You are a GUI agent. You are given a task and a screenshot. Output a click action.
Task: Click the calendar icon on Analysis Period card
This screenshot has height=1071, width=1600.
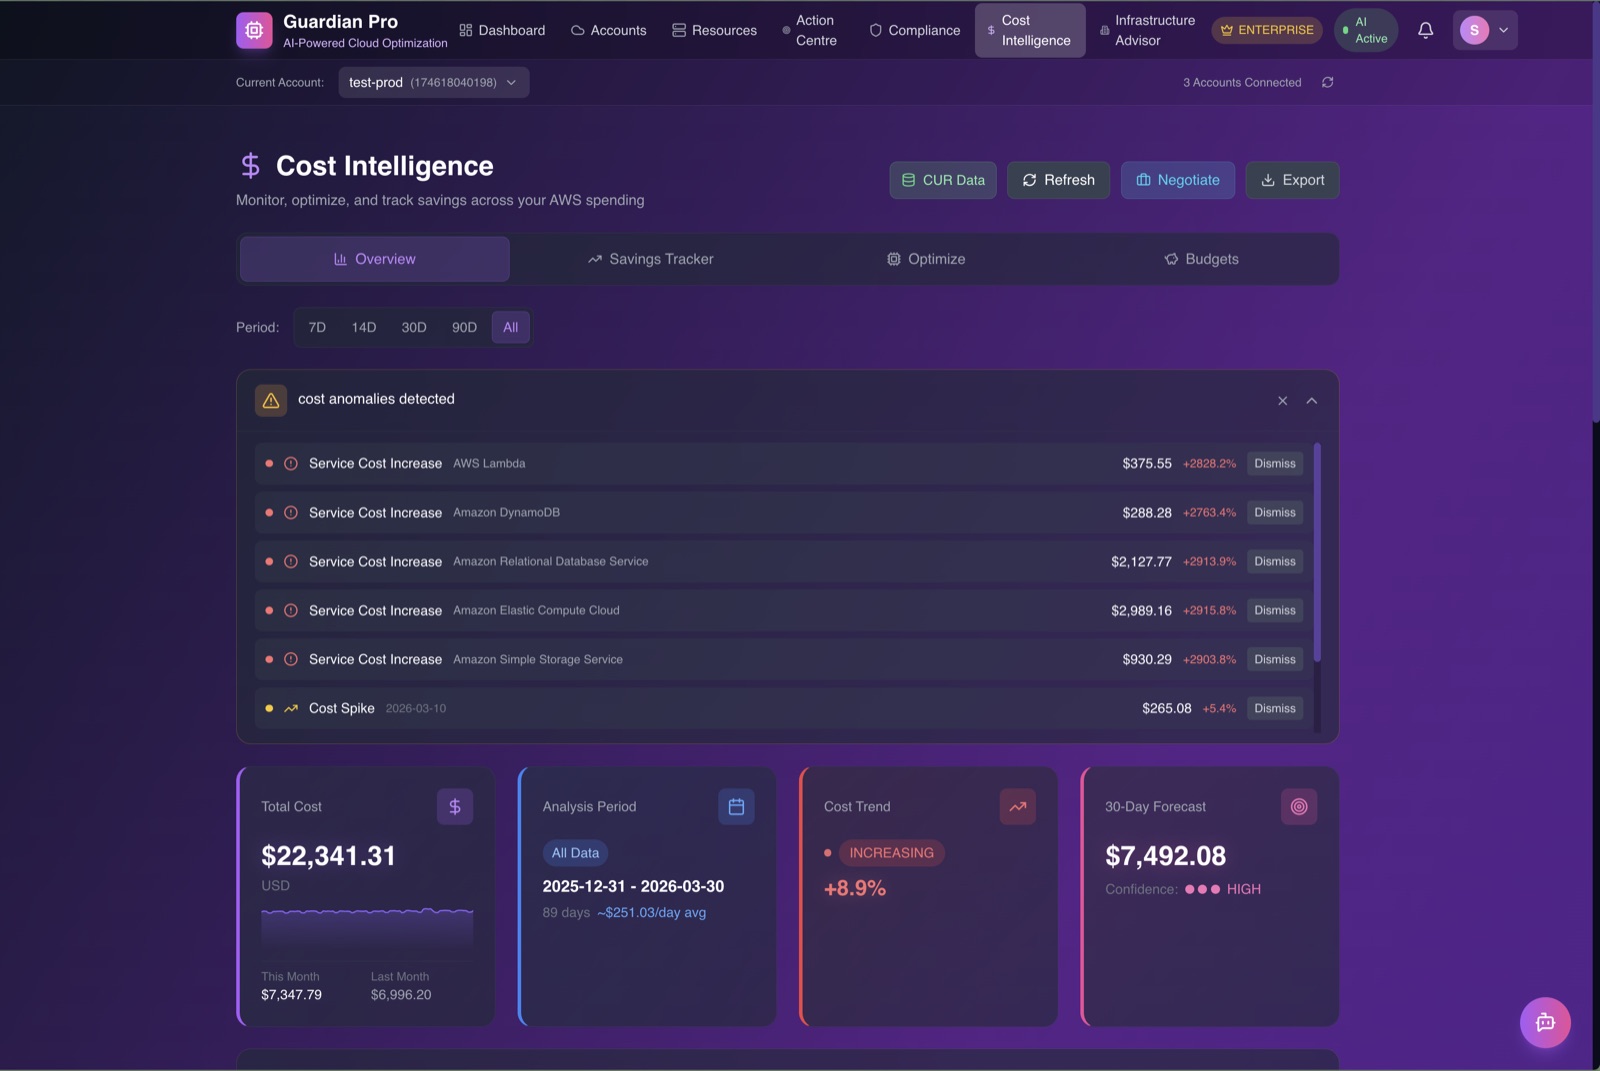point(737,806)
